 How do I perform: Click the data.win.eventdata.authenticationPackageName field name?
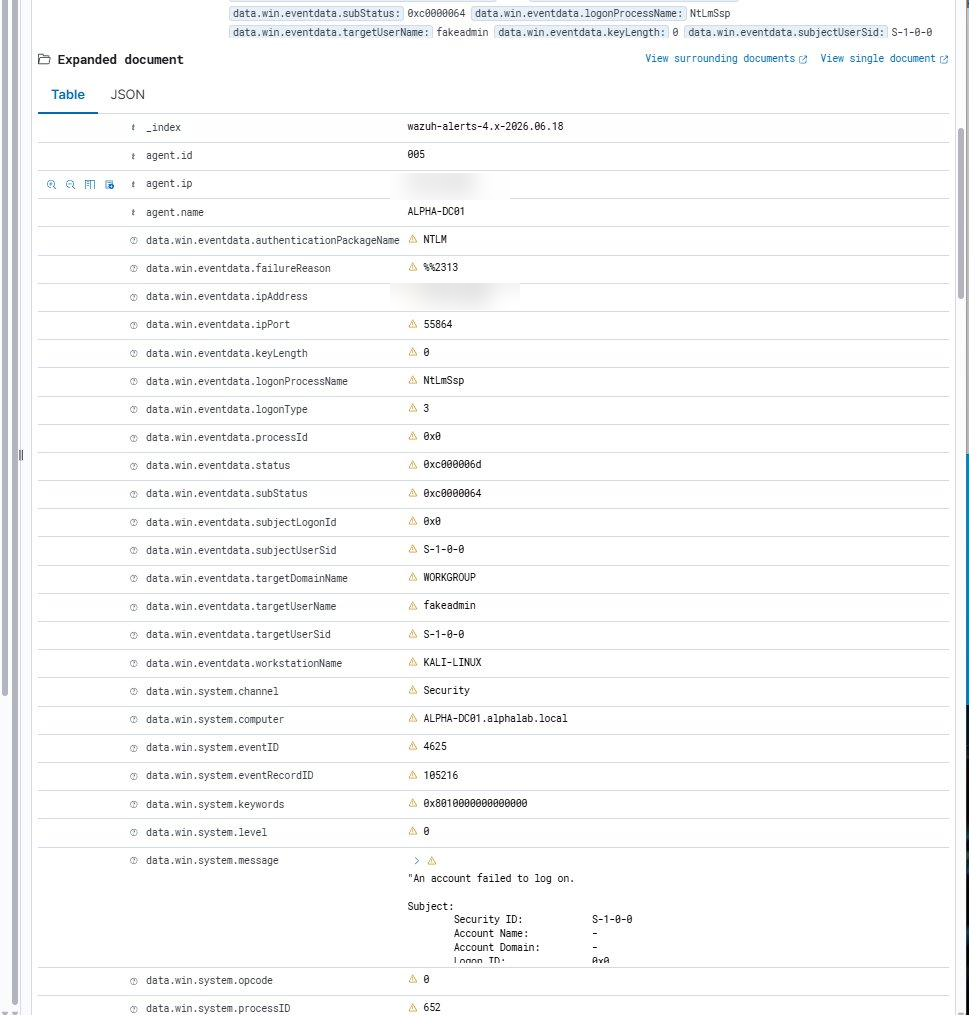[x=272, y=240]
